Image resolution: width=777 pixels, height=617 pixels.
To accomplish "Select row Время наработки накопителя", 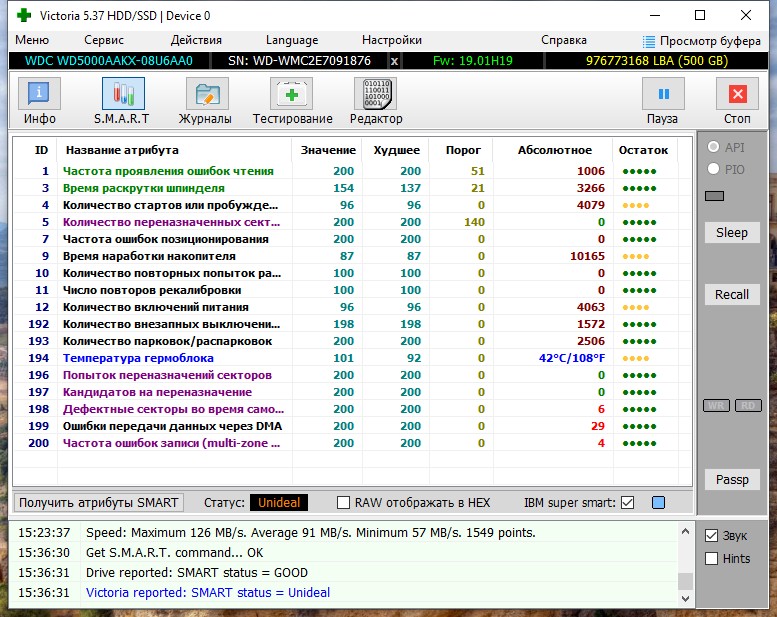I will click(x=353, y=256).
